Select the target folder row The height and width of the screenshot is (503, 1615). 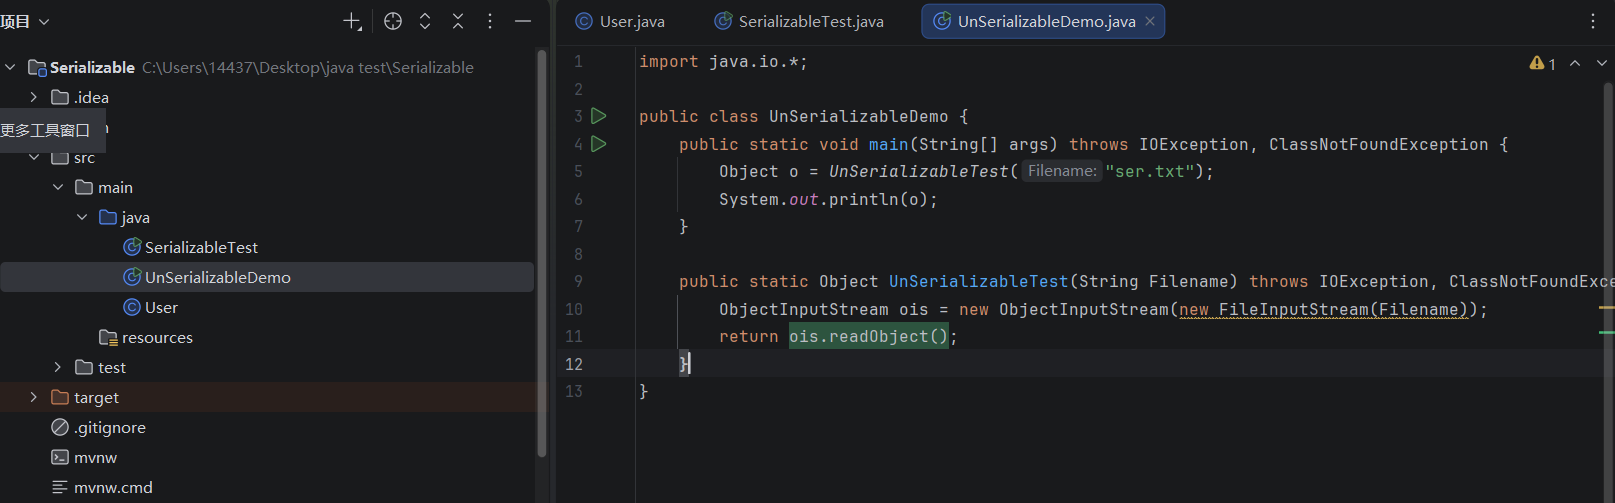(x=267, y=397)
